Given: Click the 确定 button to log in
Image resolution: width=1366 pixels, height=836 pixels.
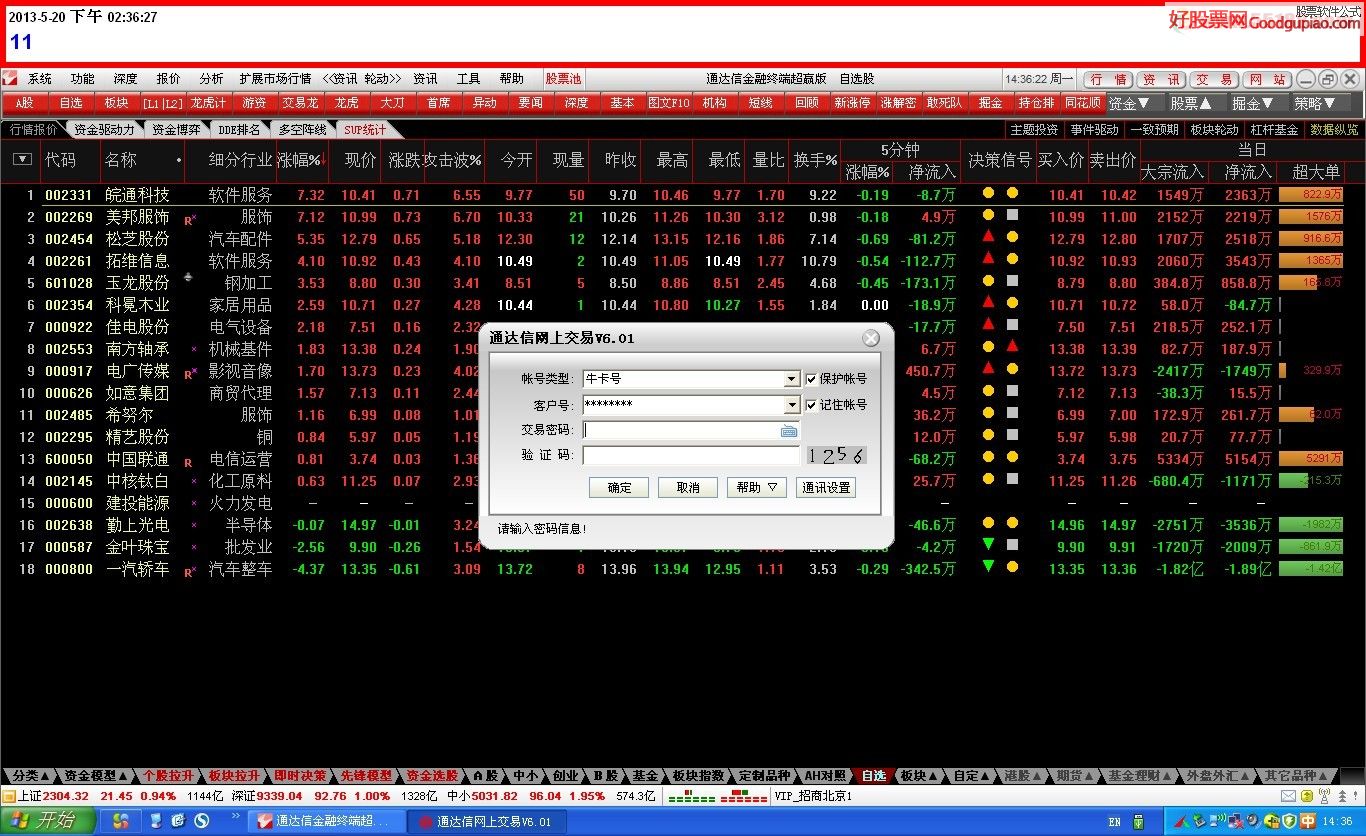Looking at the screenshot, I should coord(619,487).
